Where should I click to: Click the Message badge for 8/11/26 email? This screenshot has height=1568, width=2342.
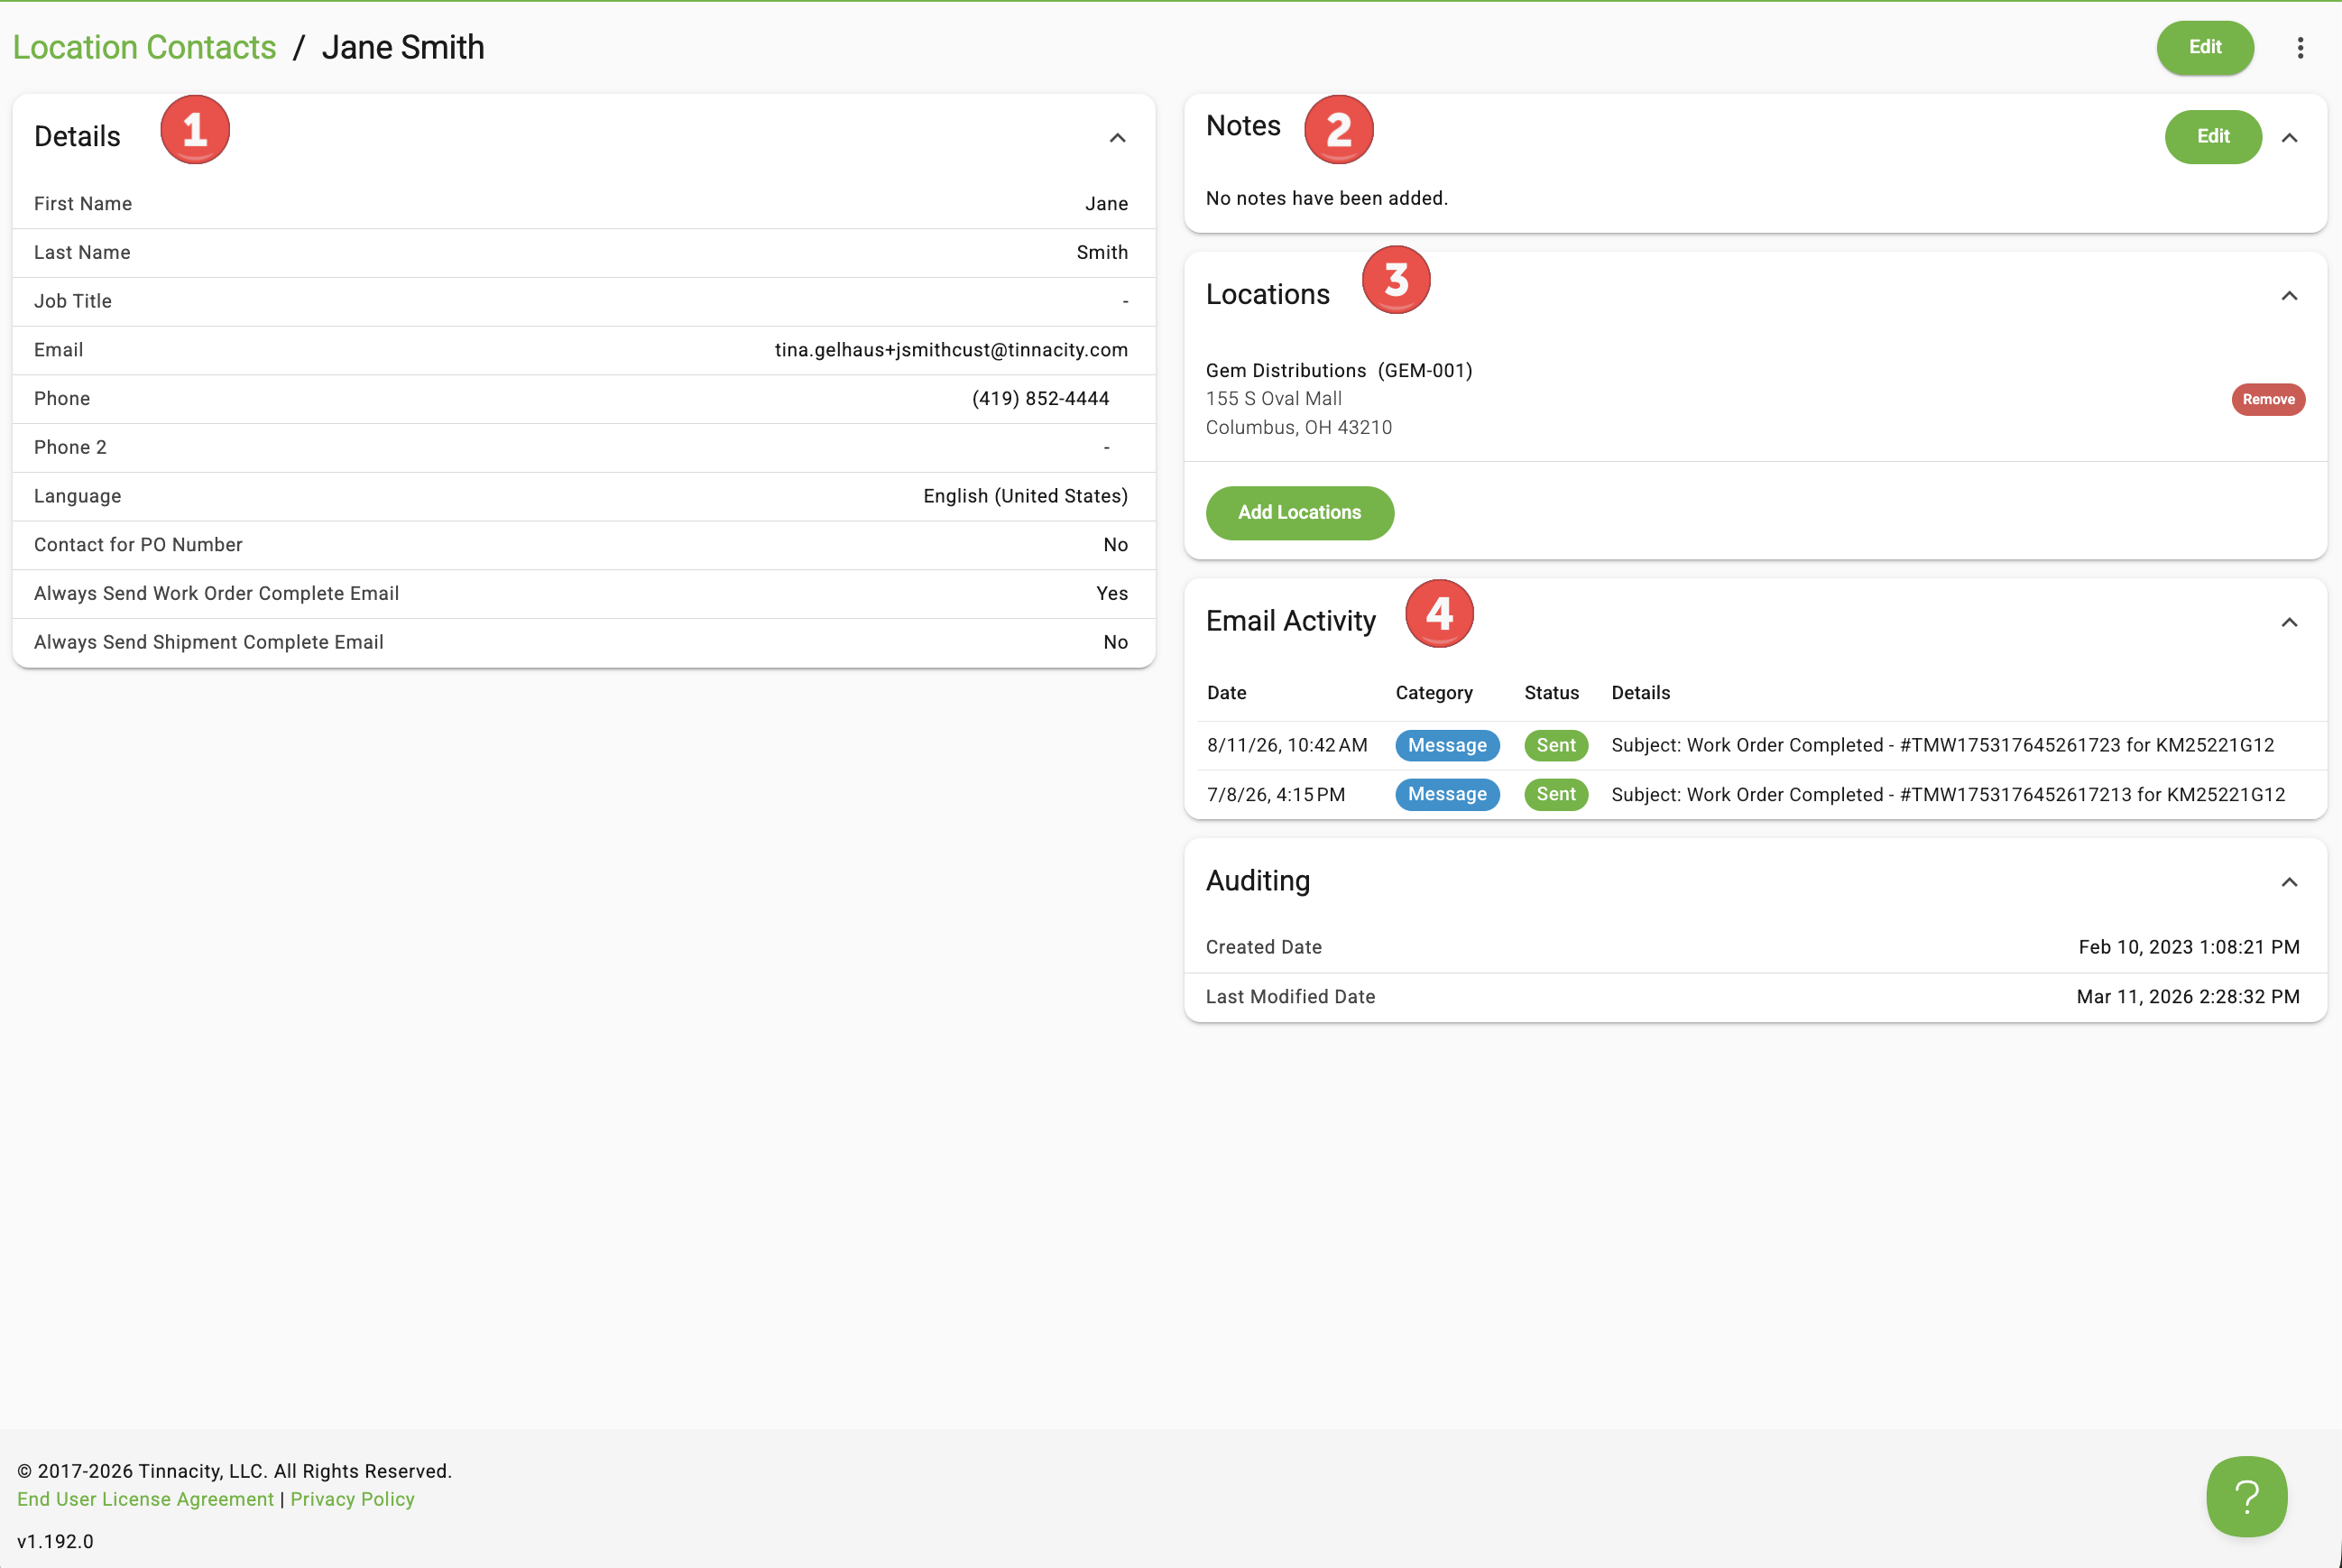(1447, 745)
